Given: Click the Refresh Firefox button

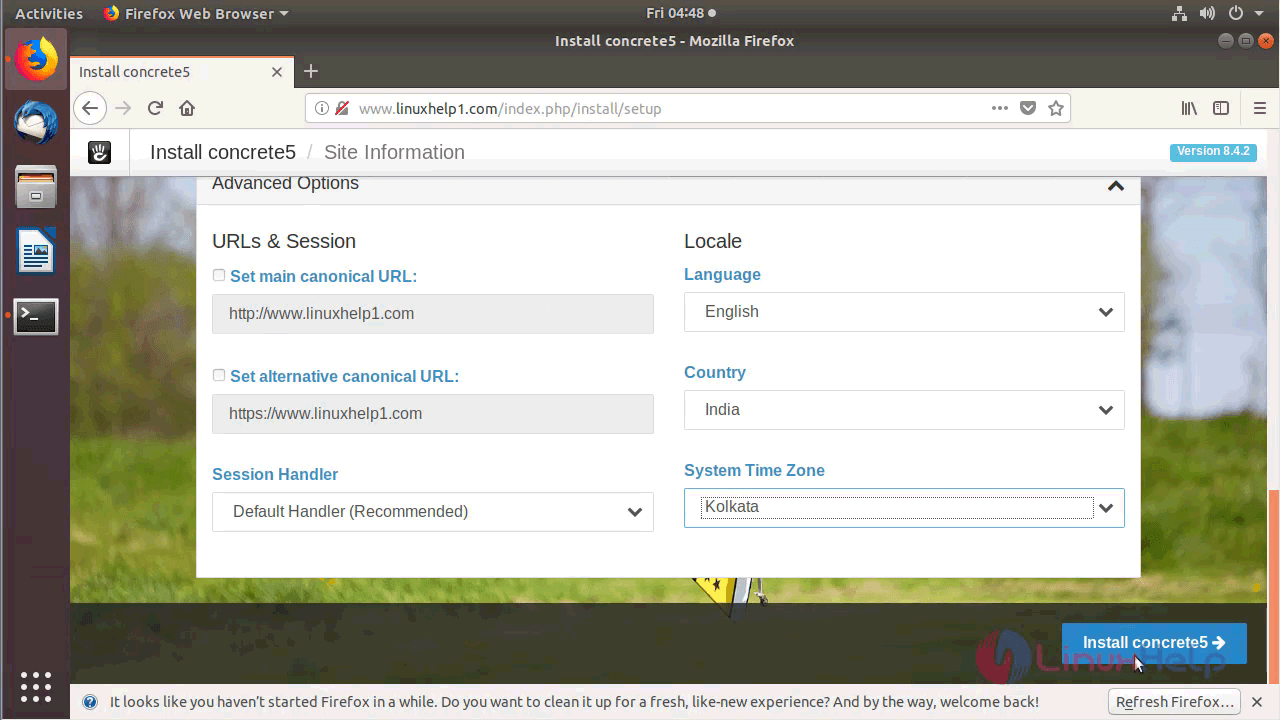Looking at the screenshot, I should coord(1175,702).
